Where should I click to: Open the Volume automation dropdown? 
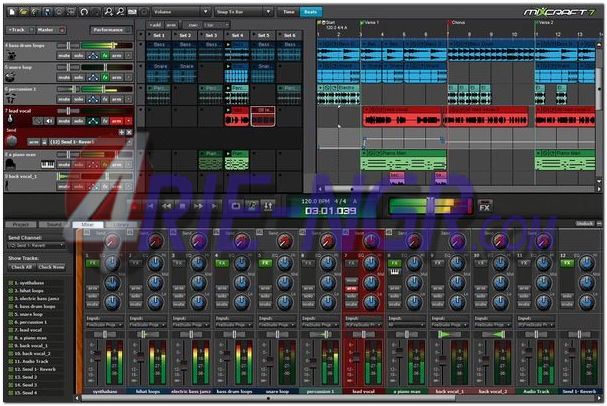point(181,12)
